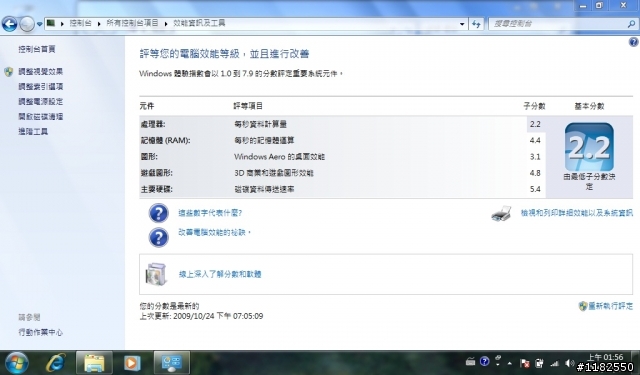The width and height of the screenshot is (640, 375).
Task: Open 線上深入了解分數和軟體 link
Action: [x=220, y=274]
